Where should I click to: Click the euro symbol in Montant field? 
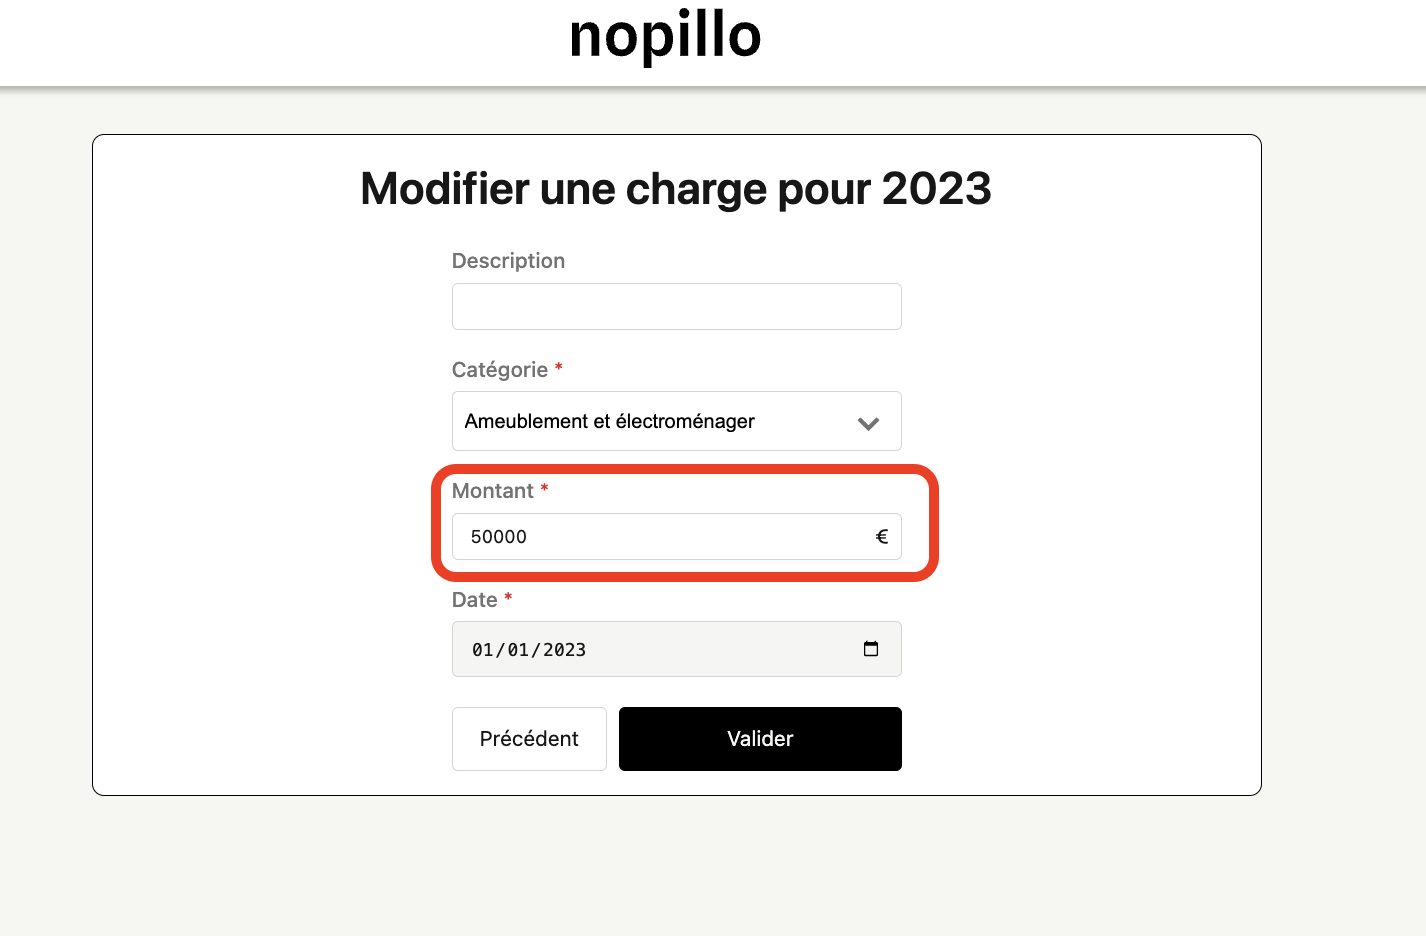coord(881,537)
